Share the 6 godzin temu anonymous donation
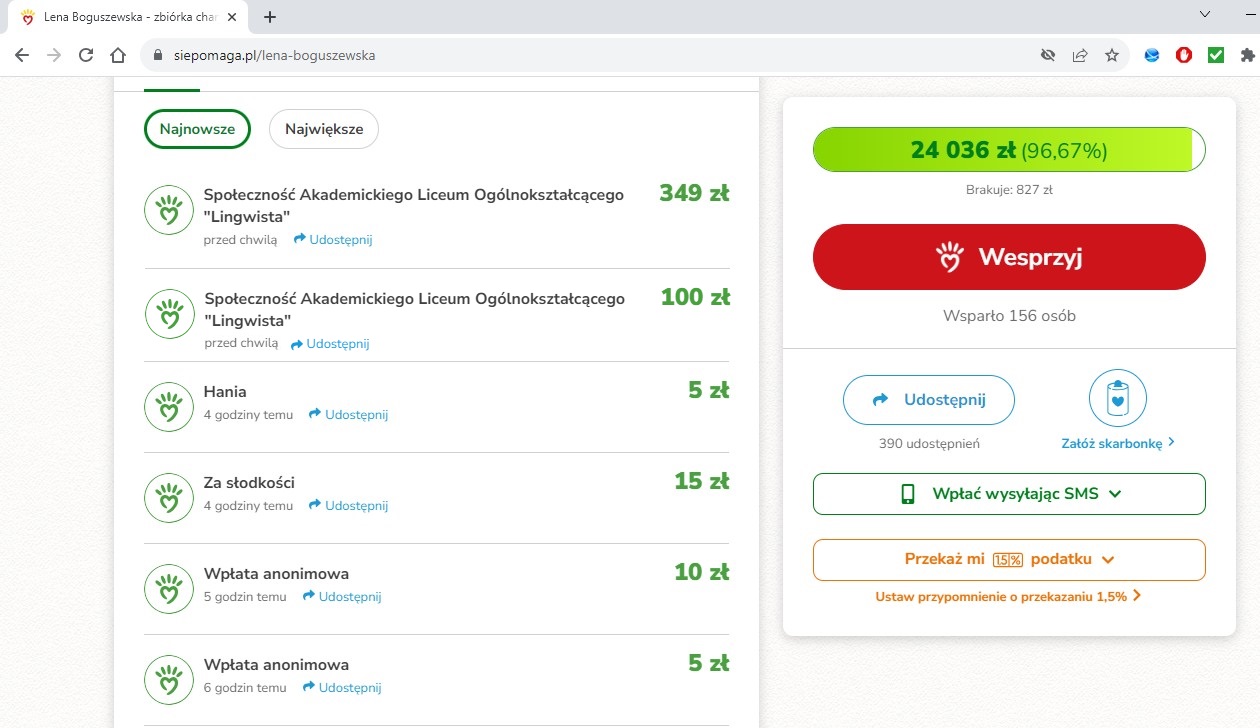 342,688
